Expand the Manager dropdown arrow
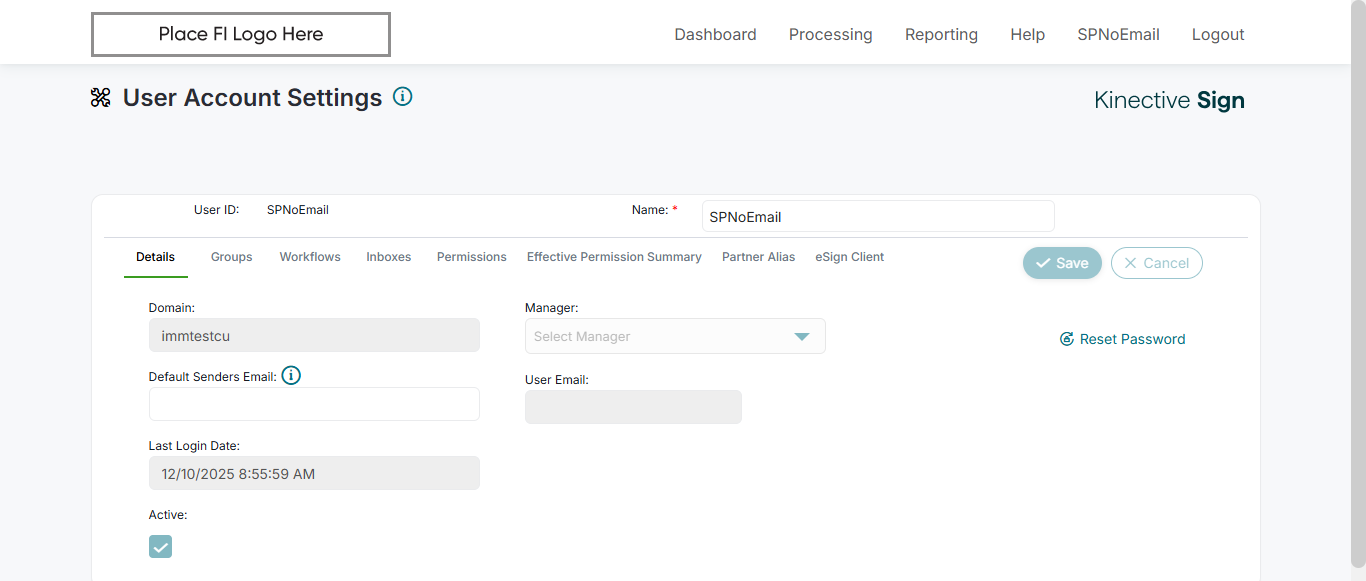The height and width of the screenshot is (581, 1366). tap(801, 337)
